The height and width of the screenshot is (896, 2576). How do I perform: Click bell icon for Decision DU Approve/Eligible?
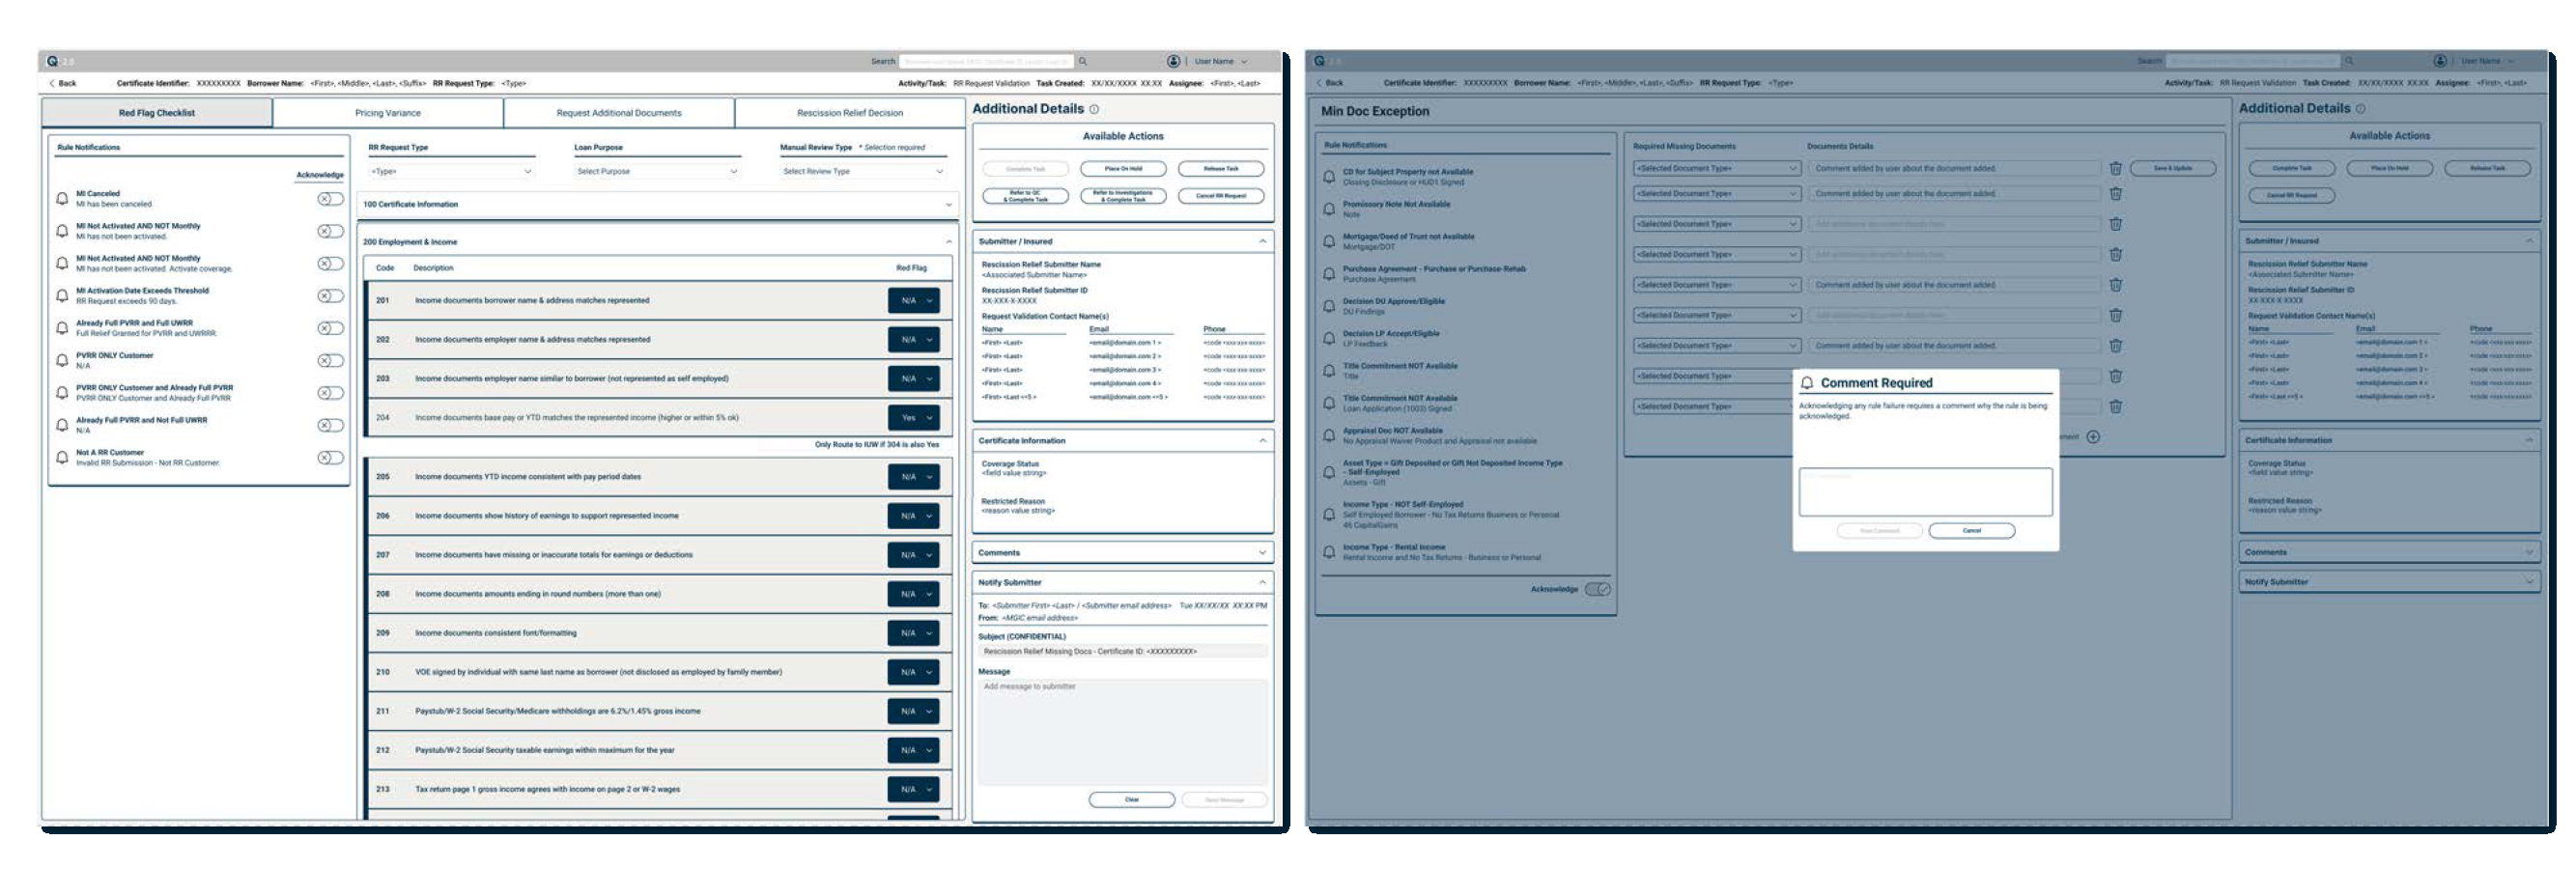point(1329,306)
